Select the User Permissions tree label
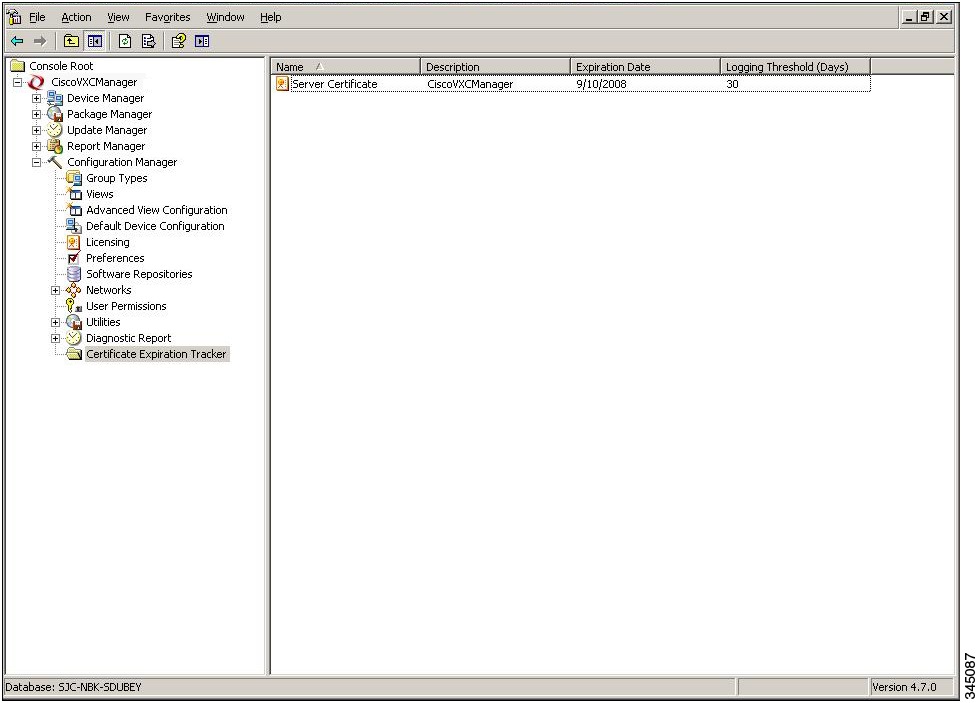The image size is (980, 703). (x=126, y=306)
